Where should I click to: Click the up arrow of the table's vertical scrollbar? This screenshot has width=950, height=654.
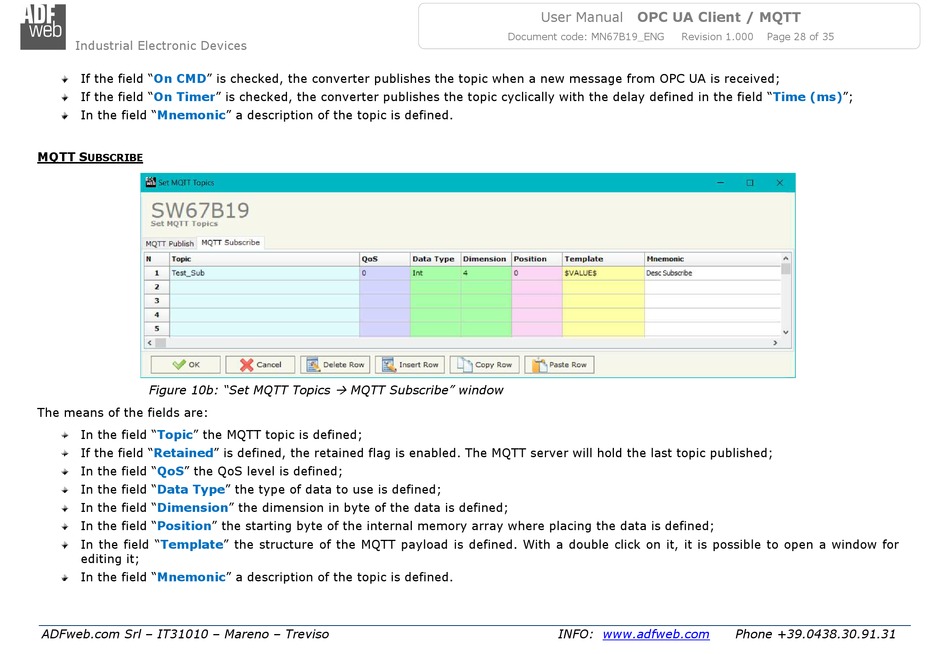786,258
